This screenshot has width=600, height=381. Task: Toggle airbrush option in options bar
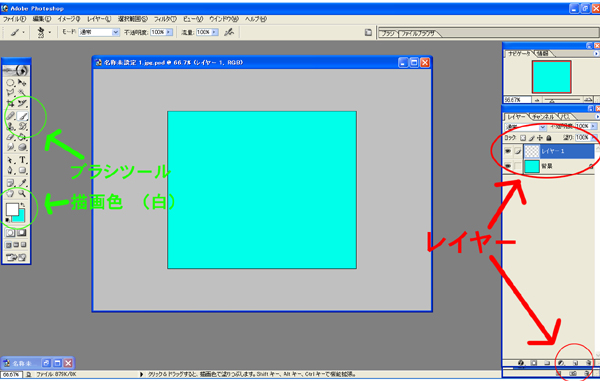tap(229, 33)
